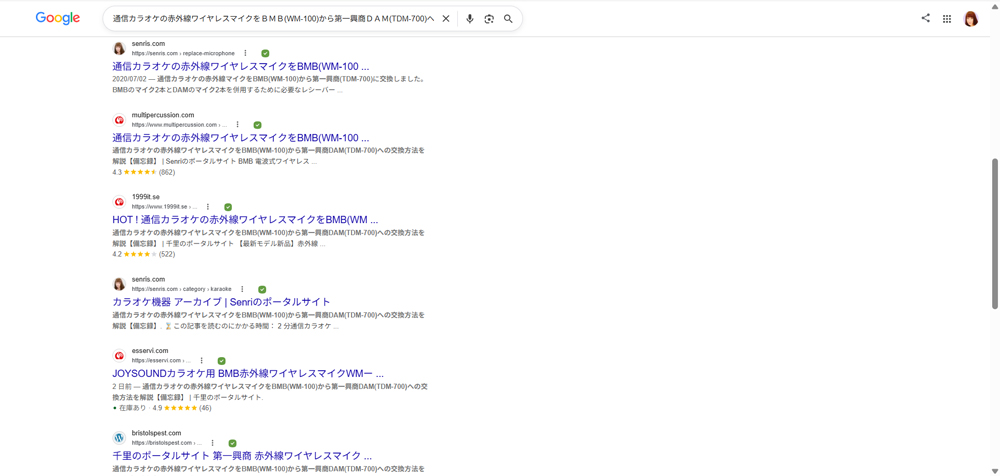Open the 'HOT！通信カラオケ' result title

pyautogui.click(x=246, y=219)
